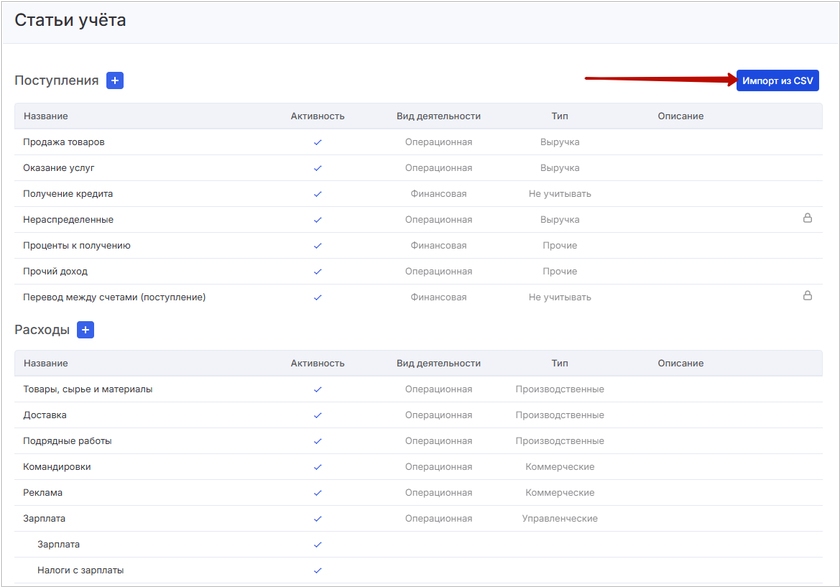Click the lock icon on the Нераспределенные row

click(x=807, y=218)
